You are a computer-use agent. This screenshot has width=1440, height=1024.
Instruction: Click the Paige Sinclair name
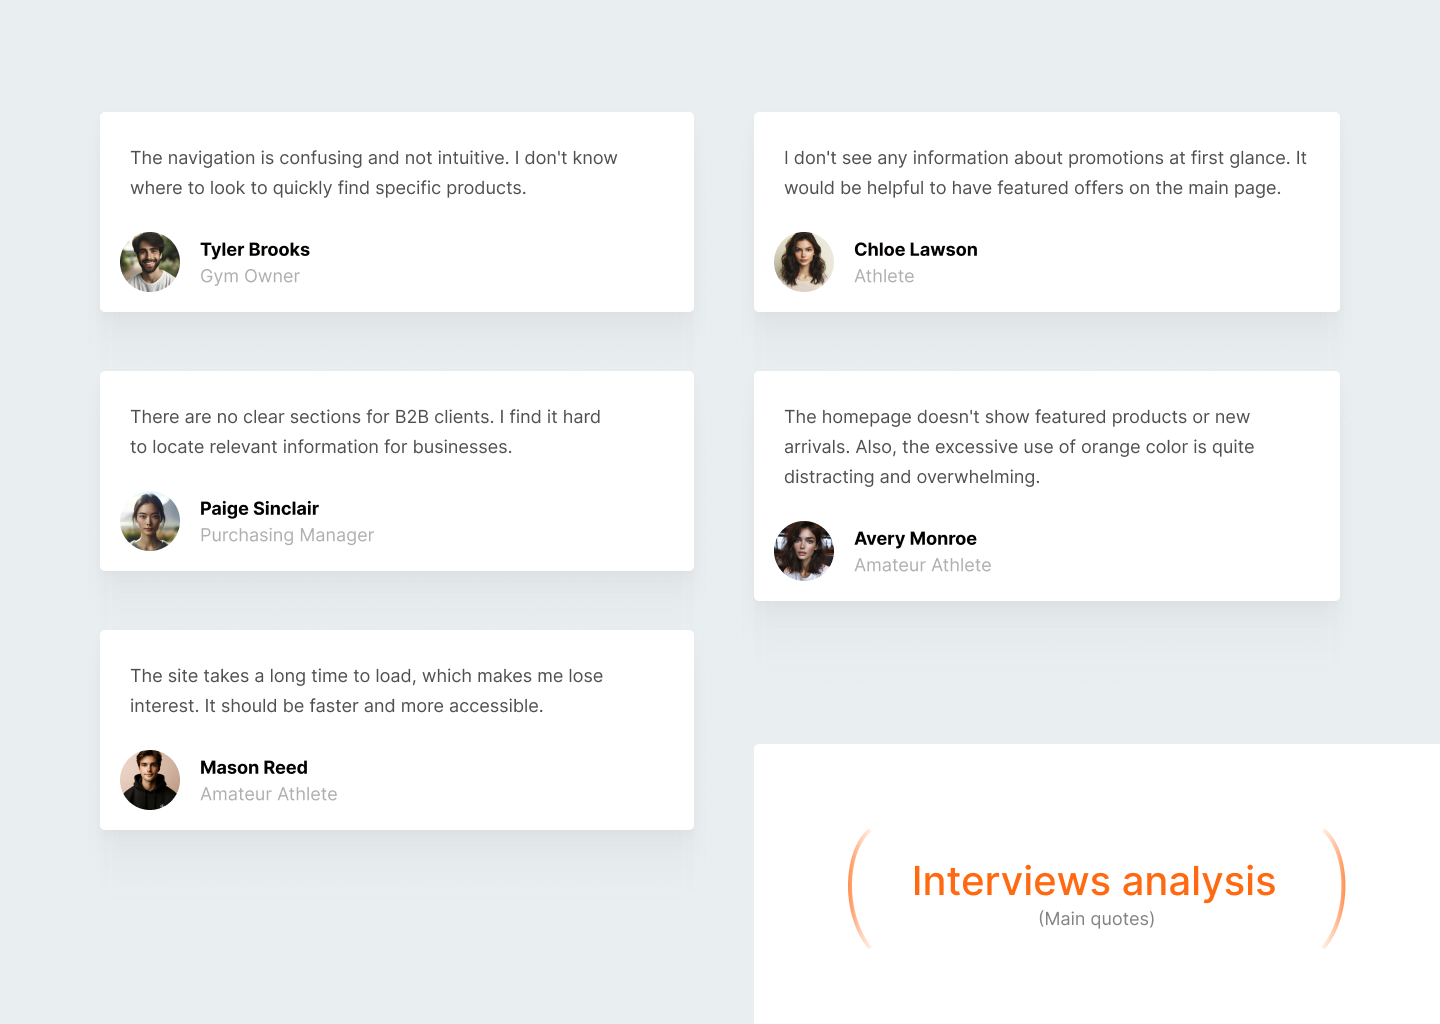point(259,509)
